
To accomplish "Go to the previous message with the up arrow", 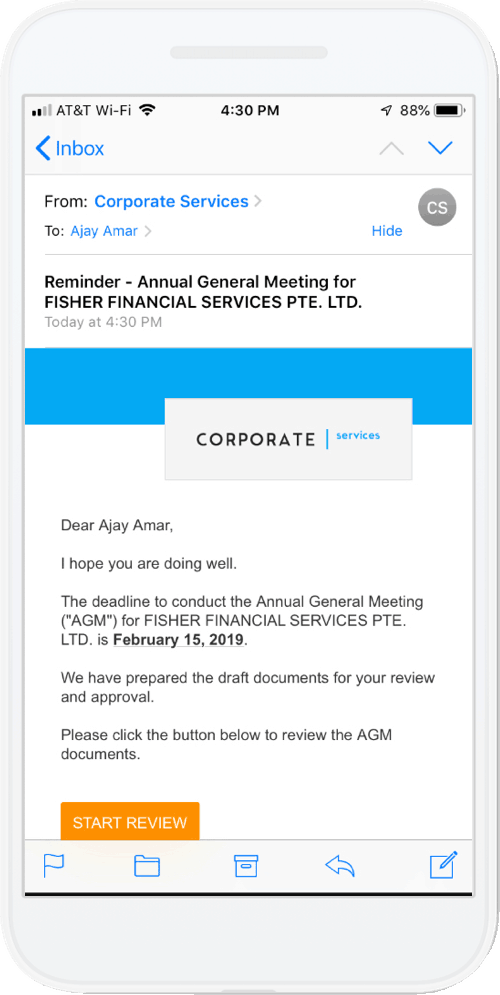I will tap(391, 148).
